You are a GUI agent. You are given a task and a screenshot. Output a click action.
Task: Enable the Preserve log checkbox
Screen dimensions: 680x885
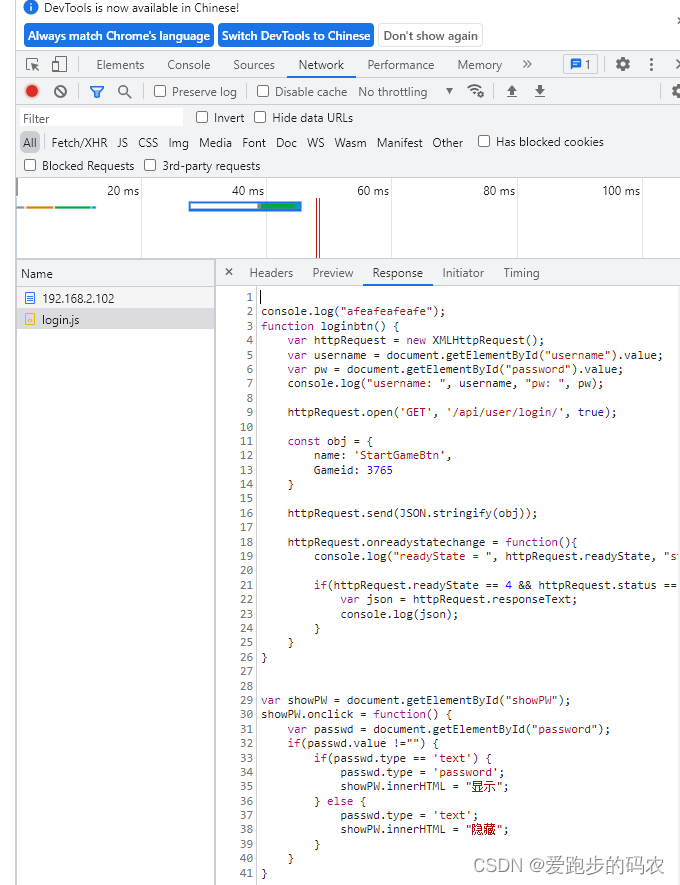click(x=160, y=91)
